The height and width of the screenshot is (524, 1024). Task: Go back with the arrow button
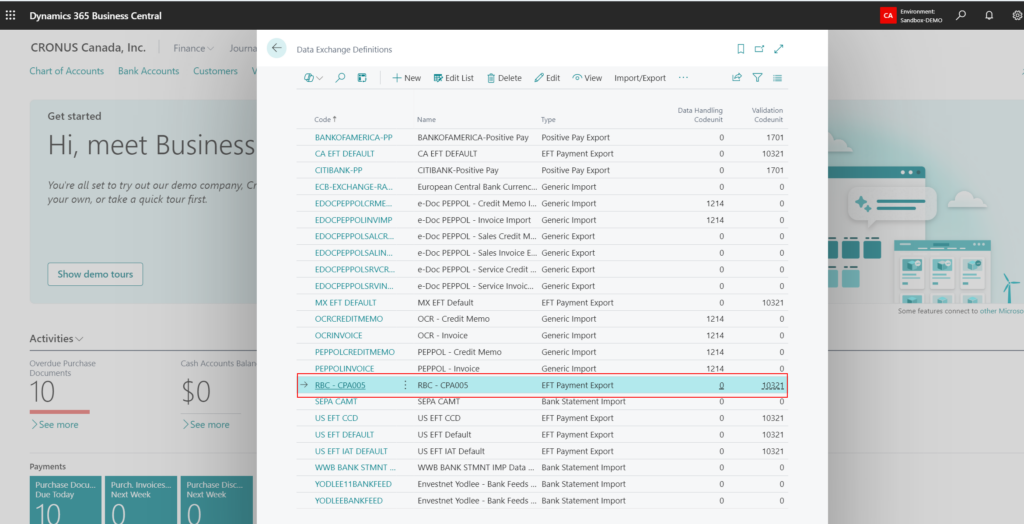(276, 48)
